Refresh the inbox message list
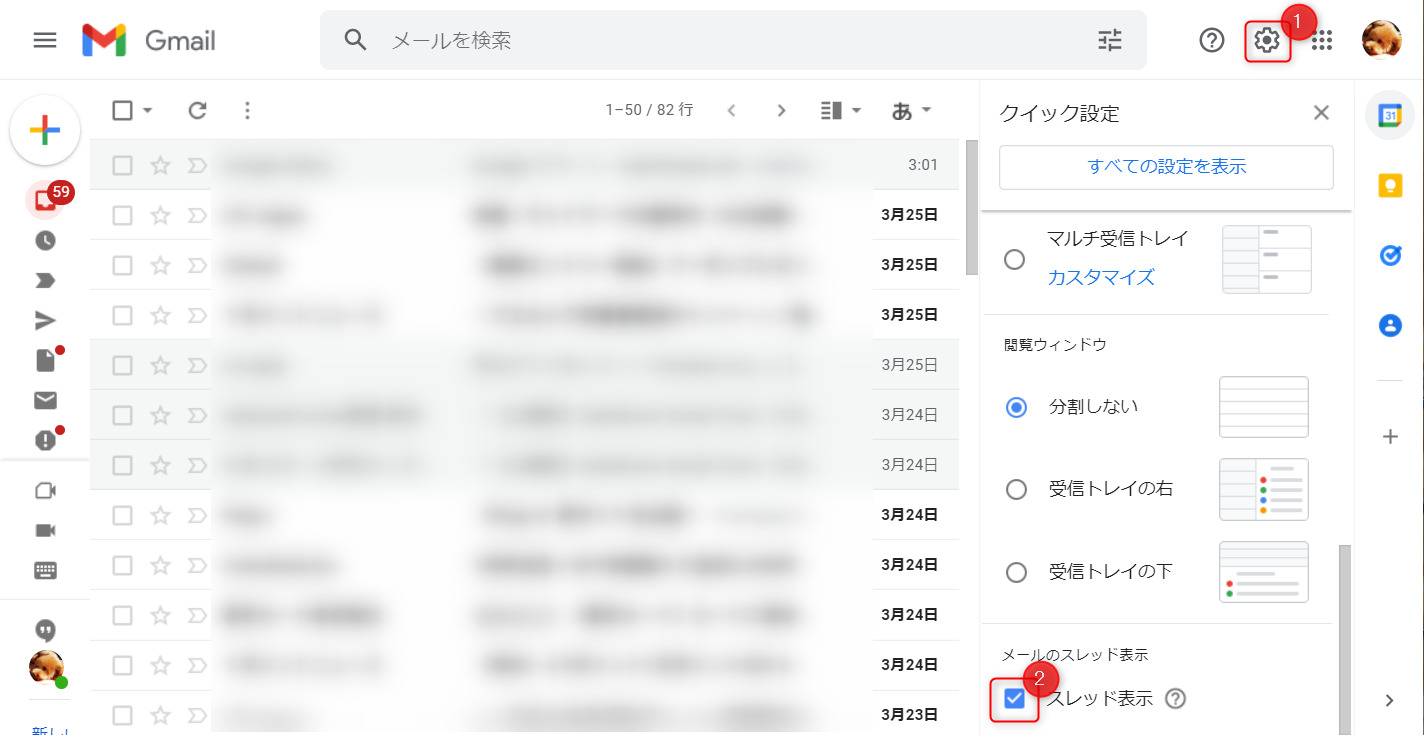This screenshot has width=1424, height=735. pos(197,111)
